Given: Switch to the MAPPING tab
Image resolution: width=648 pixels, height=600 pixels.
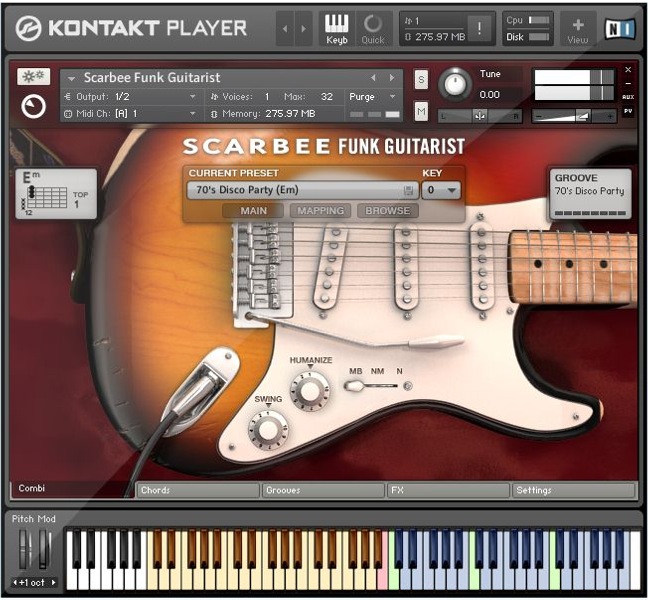Looking at the screenshot, I should click(321, 211).
